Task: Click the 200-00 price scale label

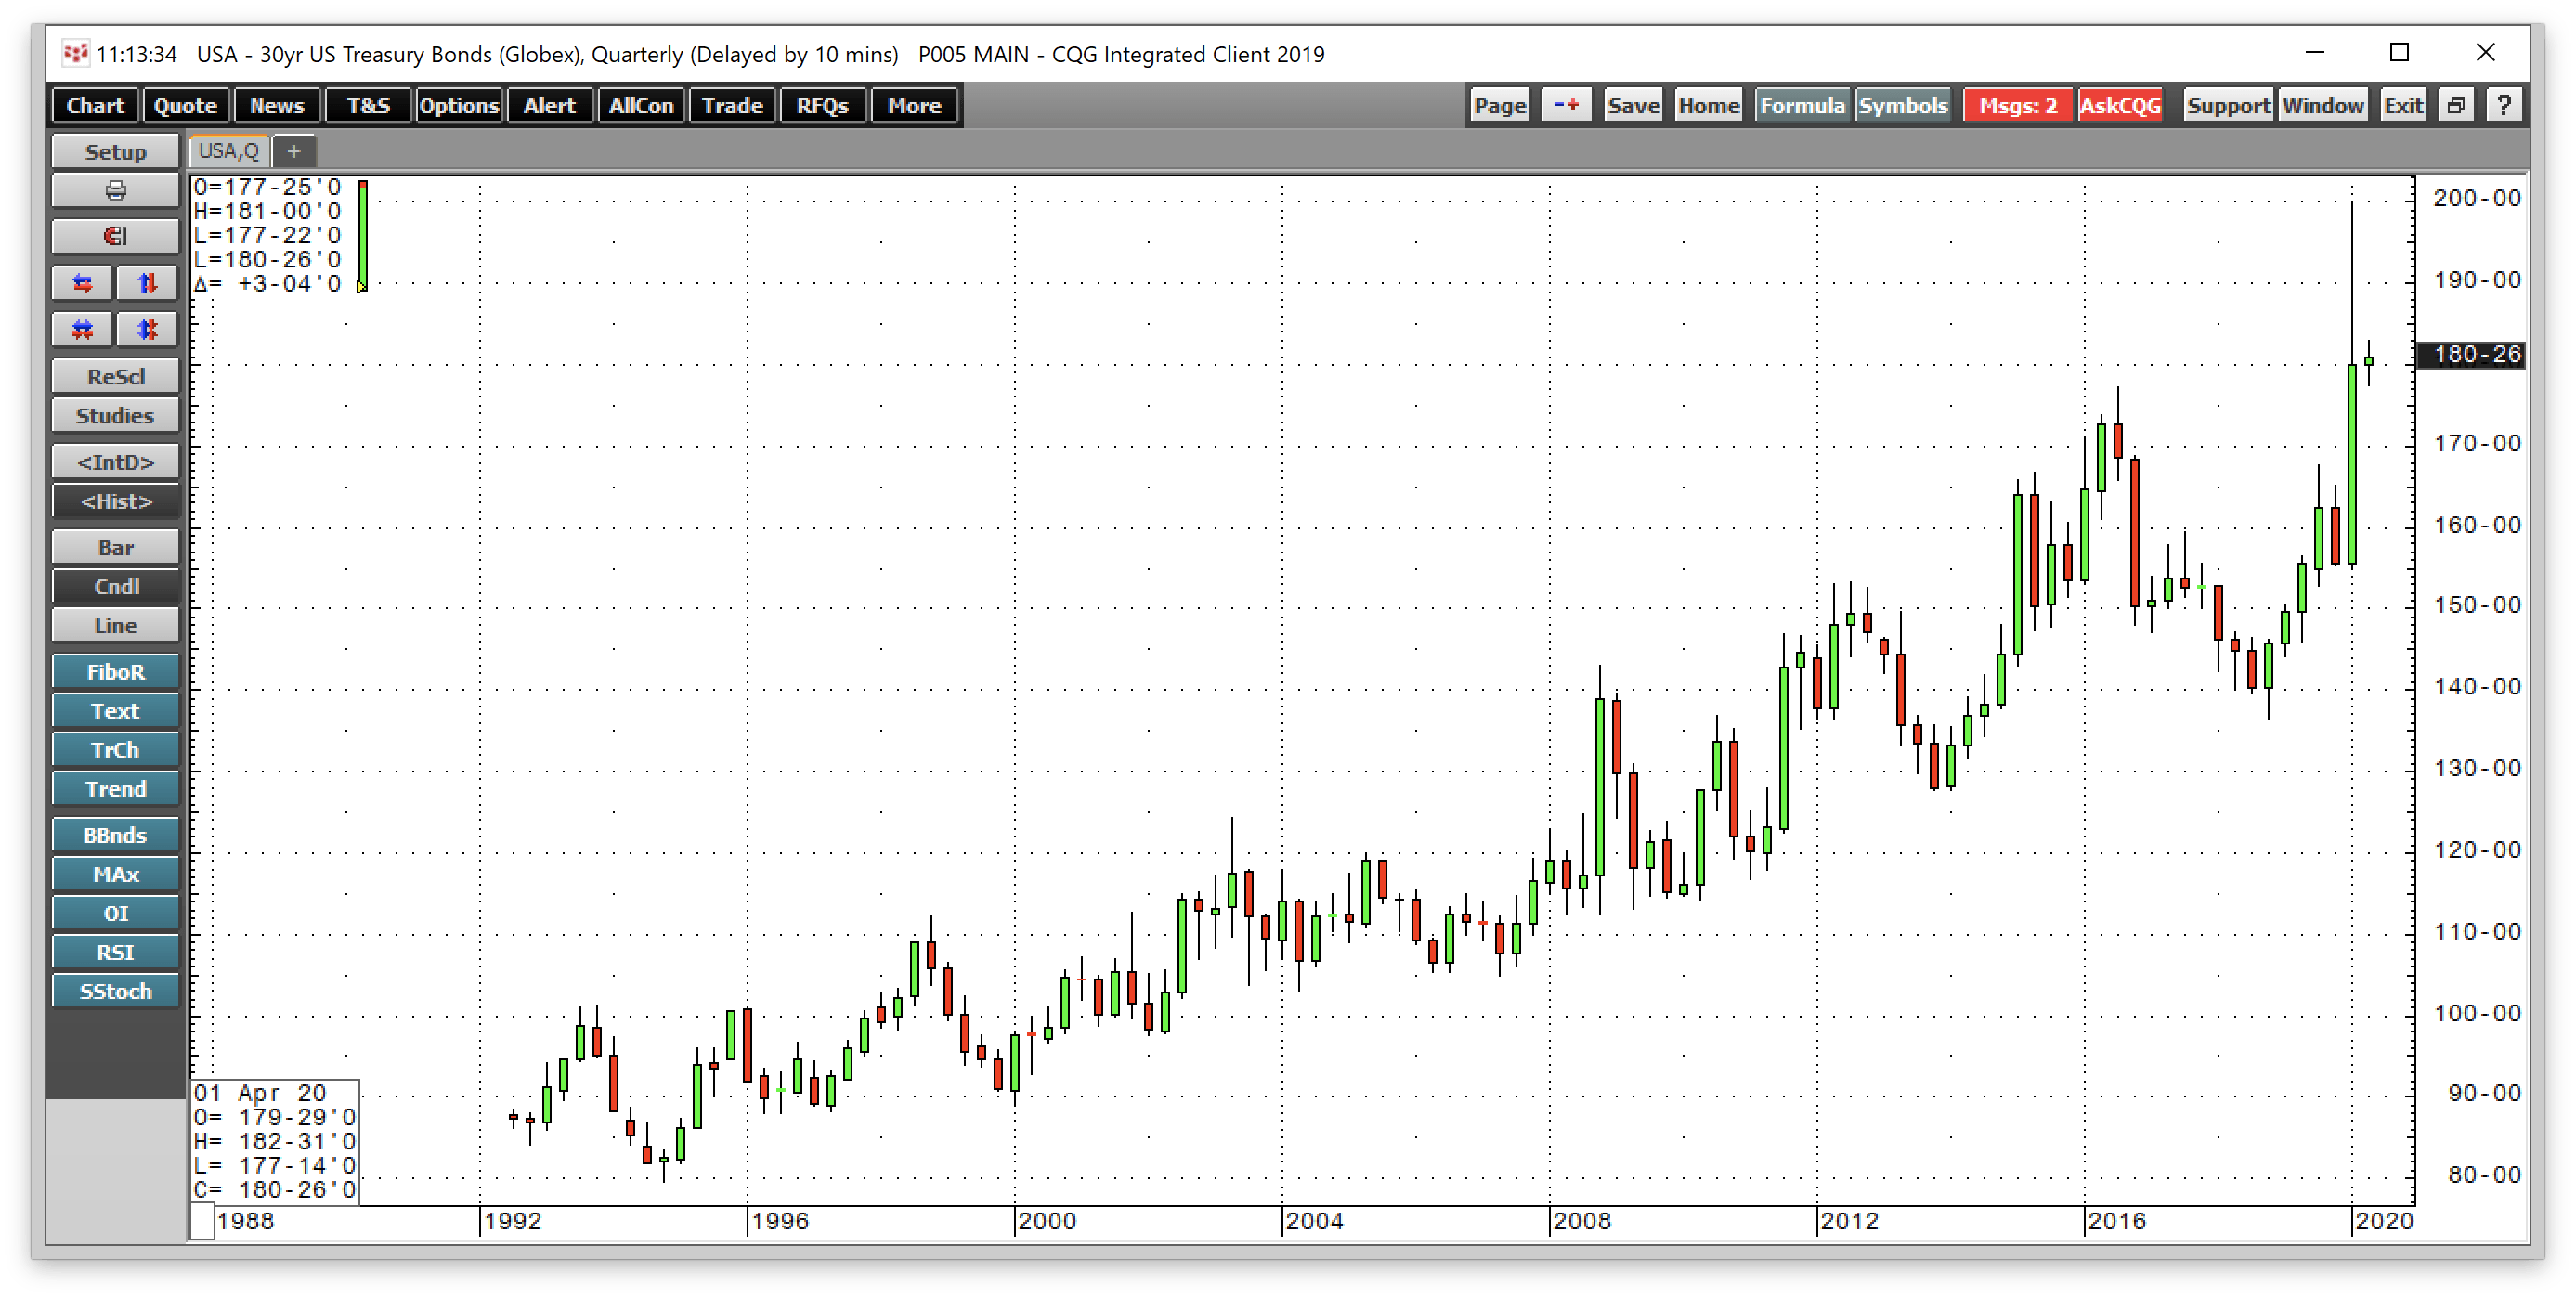Action: pos(2477,198)
